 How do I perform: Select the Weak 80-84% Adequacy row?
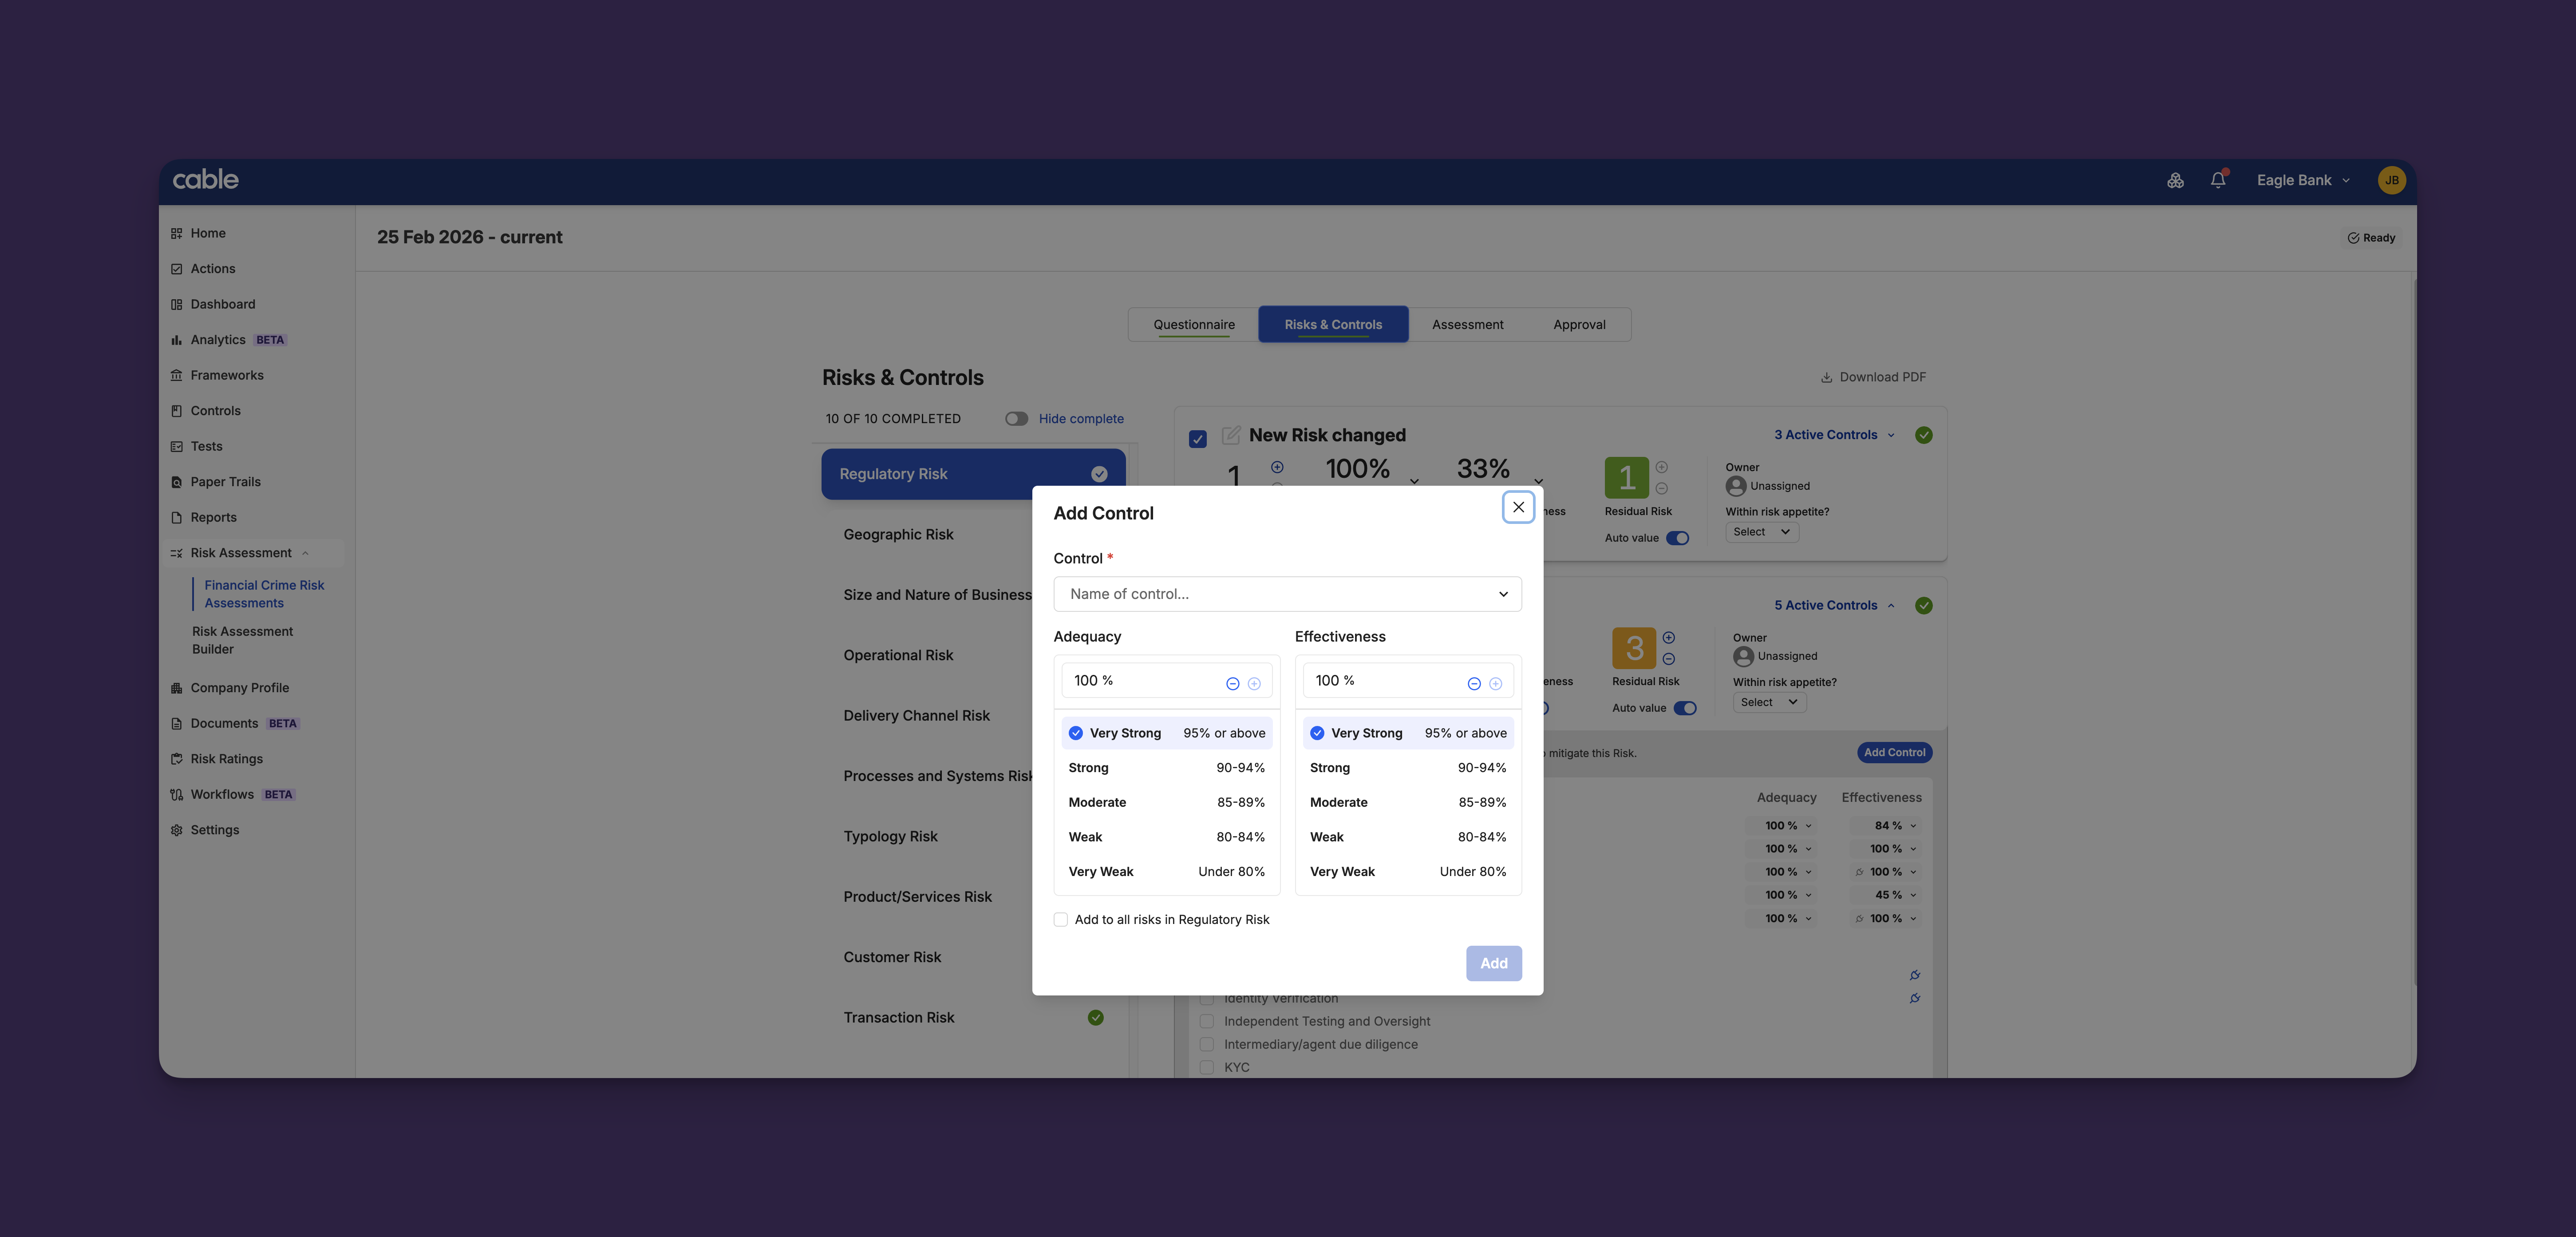[1167, 837]
